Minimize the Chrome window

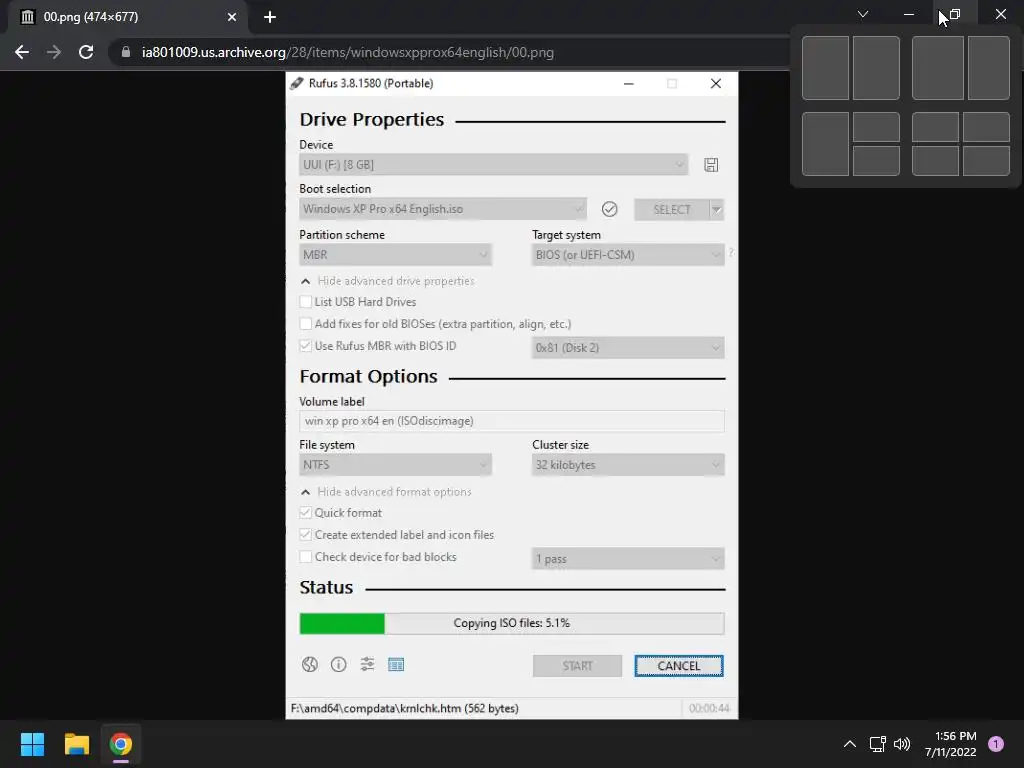(x=909, y=14)
